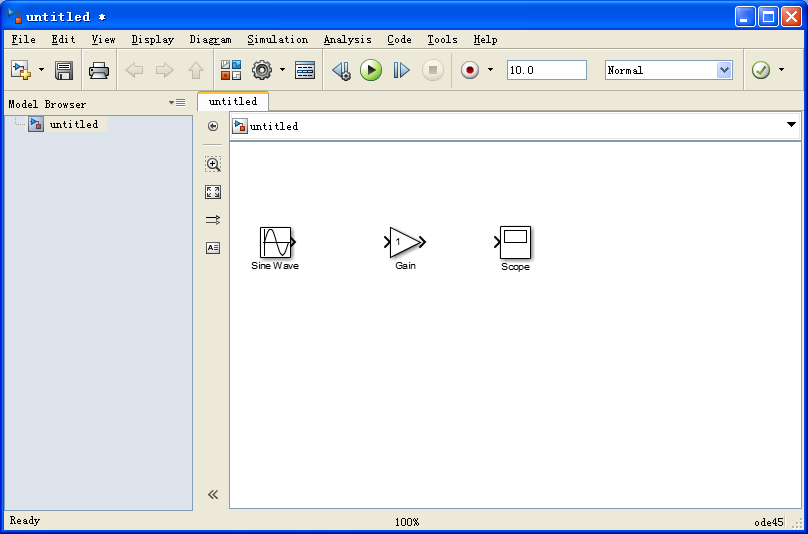The width and height of the screenshot is (808, 534).
Task: Open the View menu
Action: click(103, 40)
